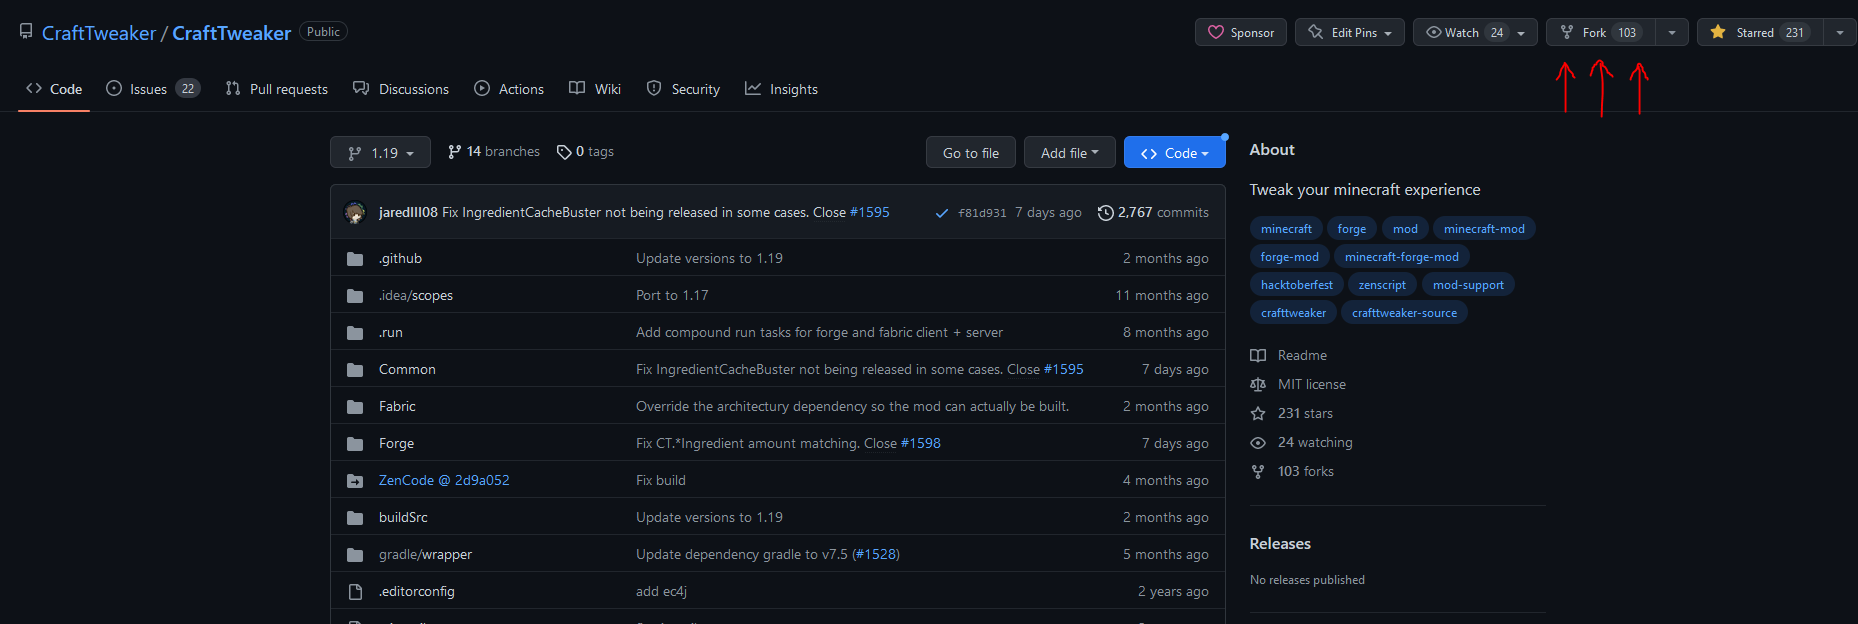Open the Readme link in About
The width and height of the screenshot is (1858, 624).
1289,355
